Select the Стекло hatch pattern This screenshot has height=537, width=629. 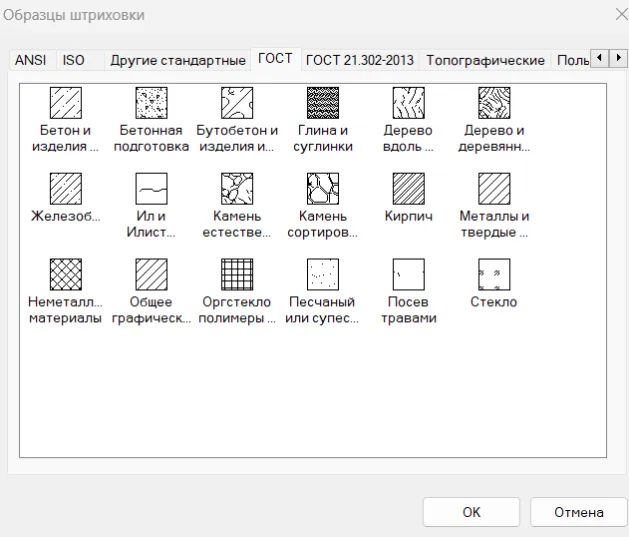tap(494, 274)
